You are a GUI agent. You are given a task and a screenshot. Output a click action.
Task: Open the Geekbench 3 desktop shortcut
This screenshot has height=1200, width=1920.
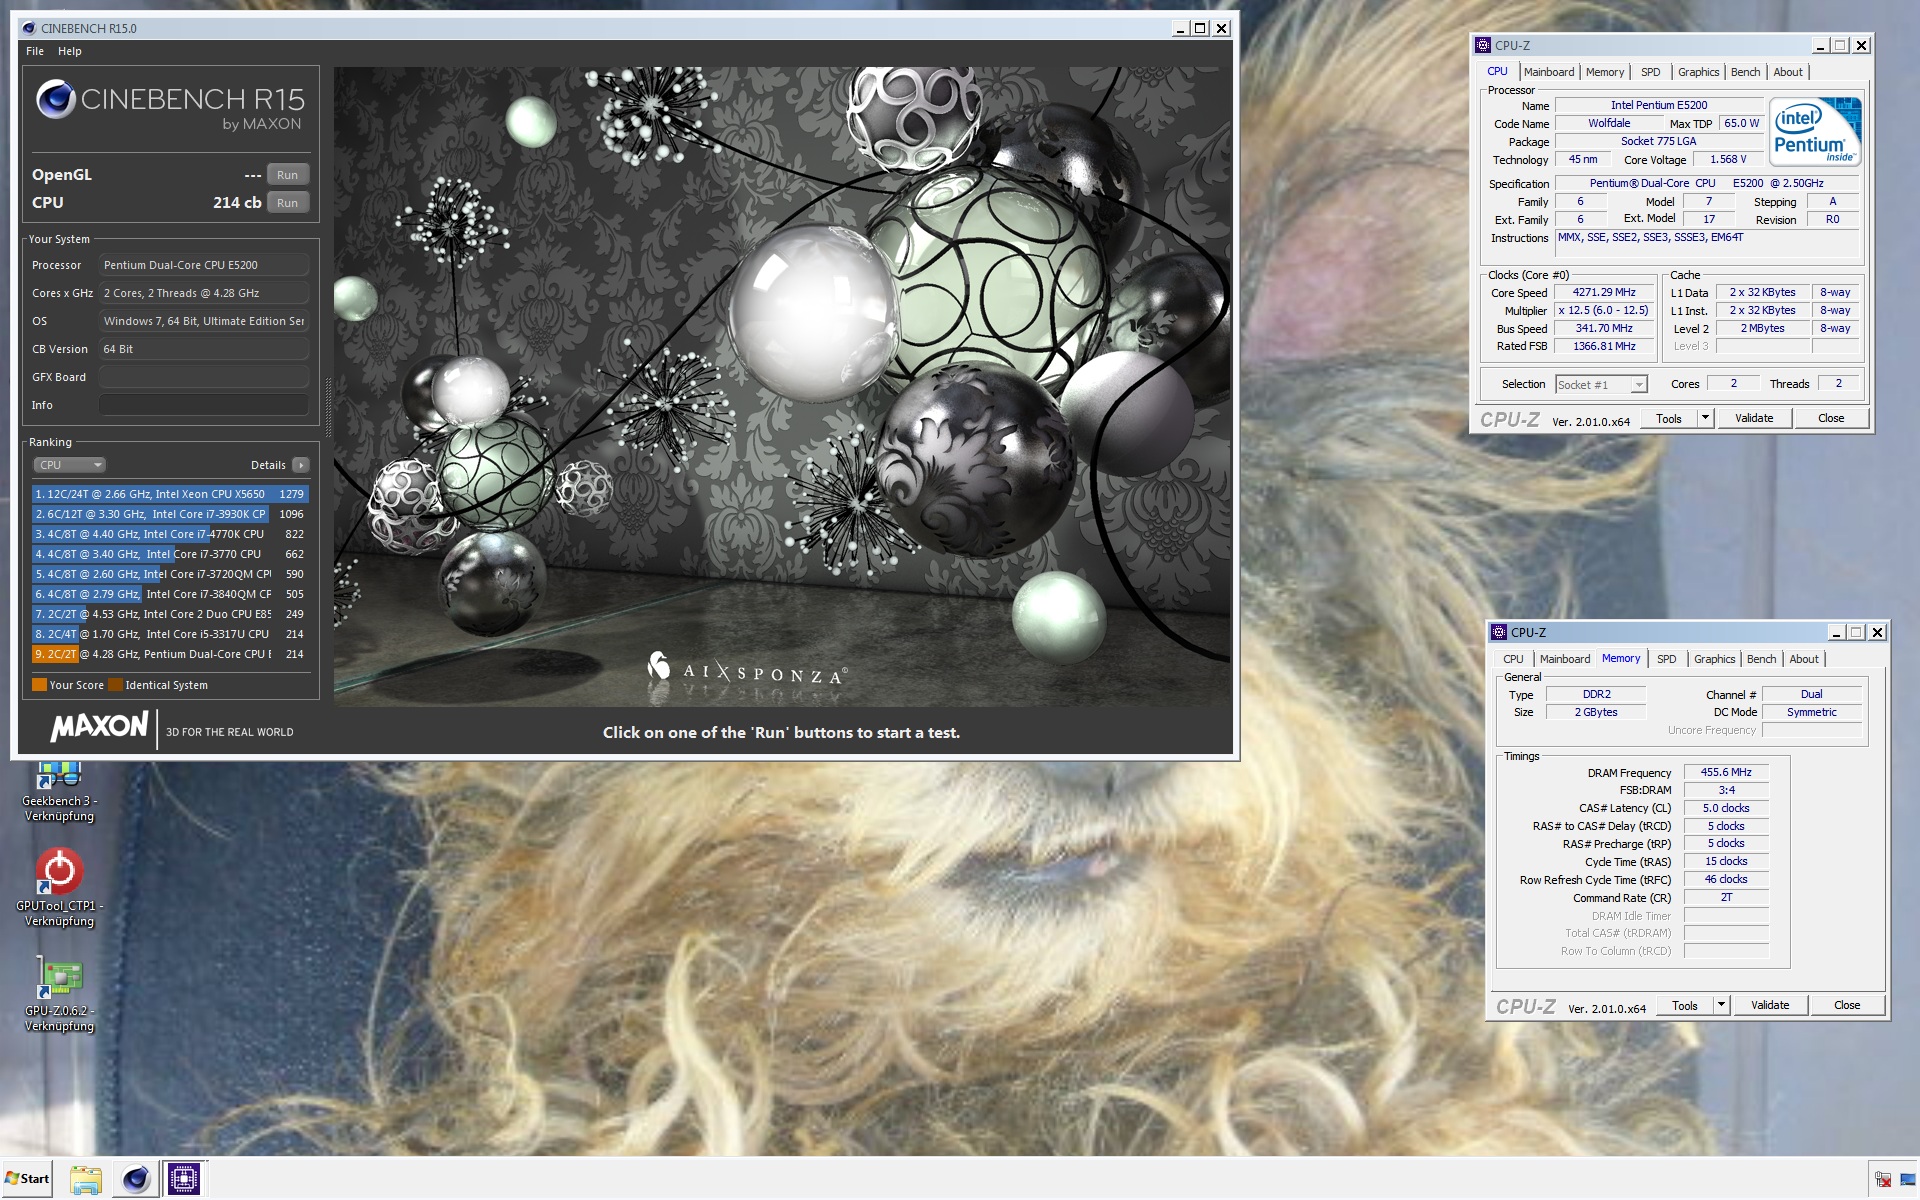click(59, 792)
